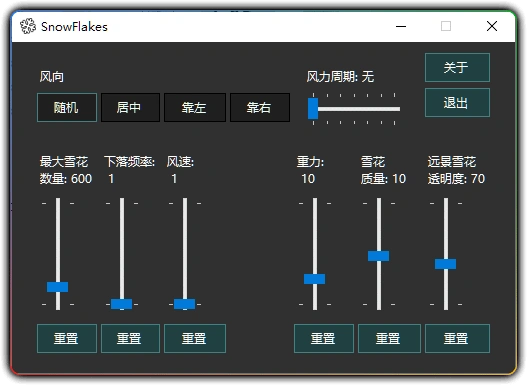527x385 pixels.
Task: Minimize the SnowFlakes window
Action: click(401, 26)
